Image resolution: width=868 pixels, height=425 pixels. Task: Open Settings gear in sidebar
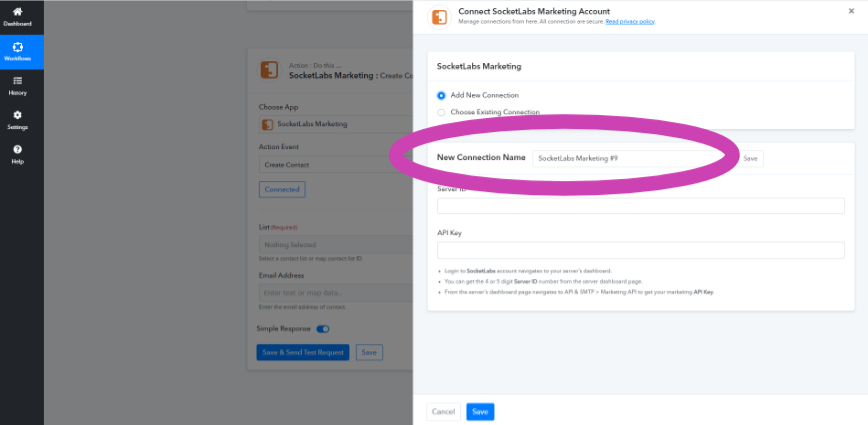[18, 121]
